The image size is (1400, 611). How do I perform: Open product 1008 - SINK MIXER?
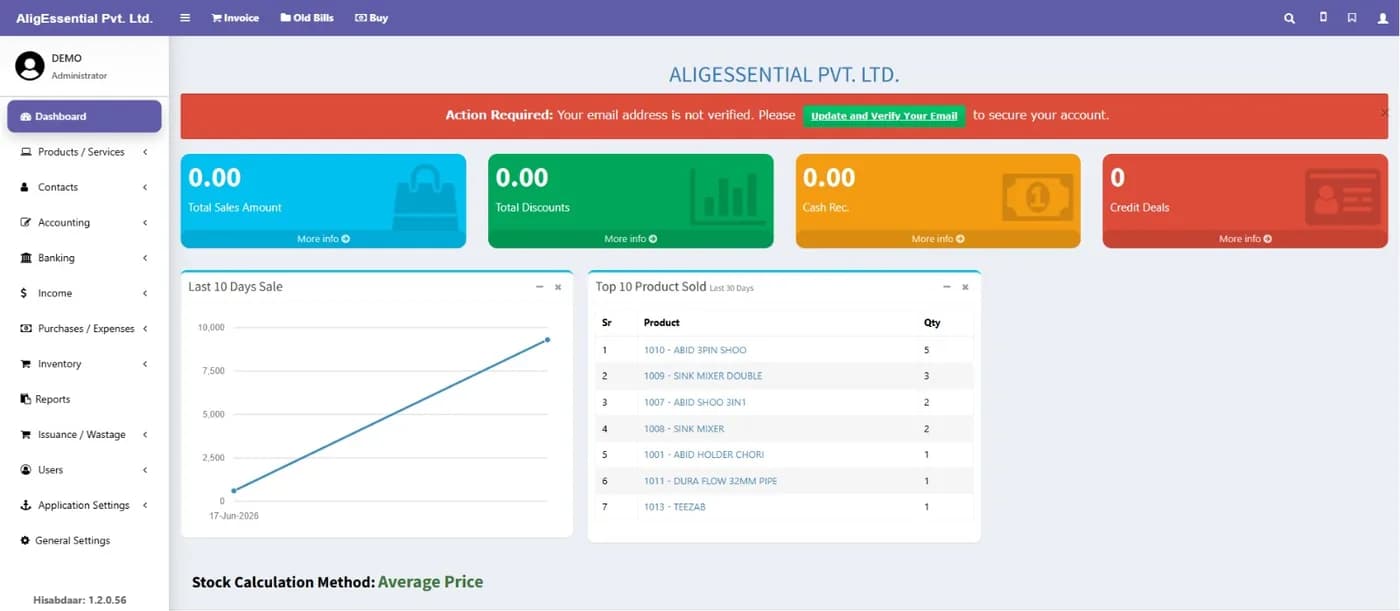684,429
